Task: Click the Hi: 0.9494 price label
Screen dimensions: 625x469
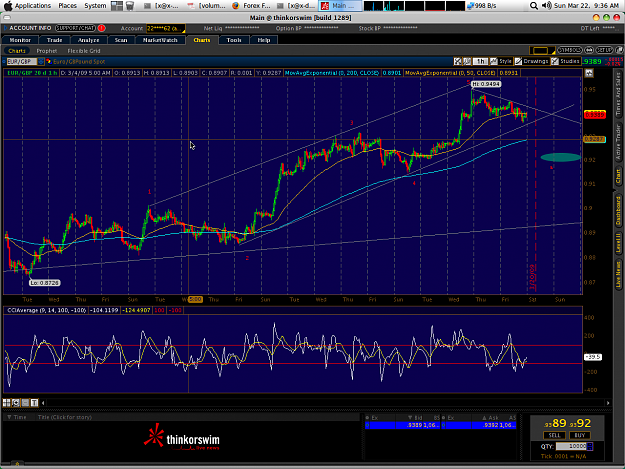Action: pos(485,84)
